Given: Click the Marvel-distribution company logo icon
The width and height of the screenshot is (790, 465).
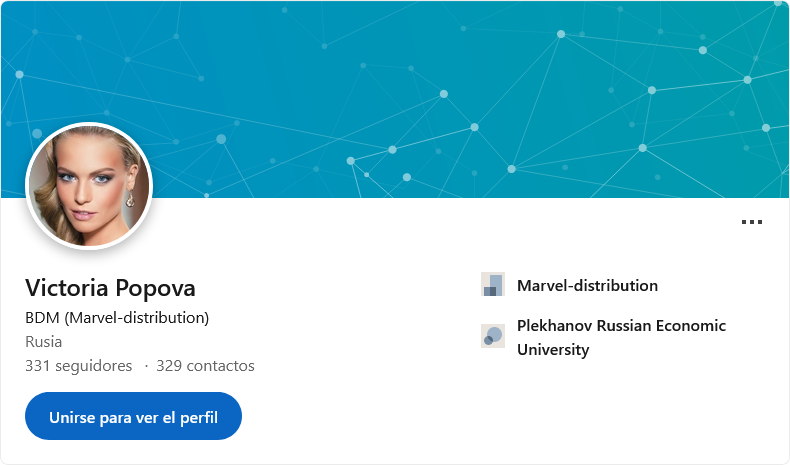Looking at the screenshot, I should tap(493, 285).
